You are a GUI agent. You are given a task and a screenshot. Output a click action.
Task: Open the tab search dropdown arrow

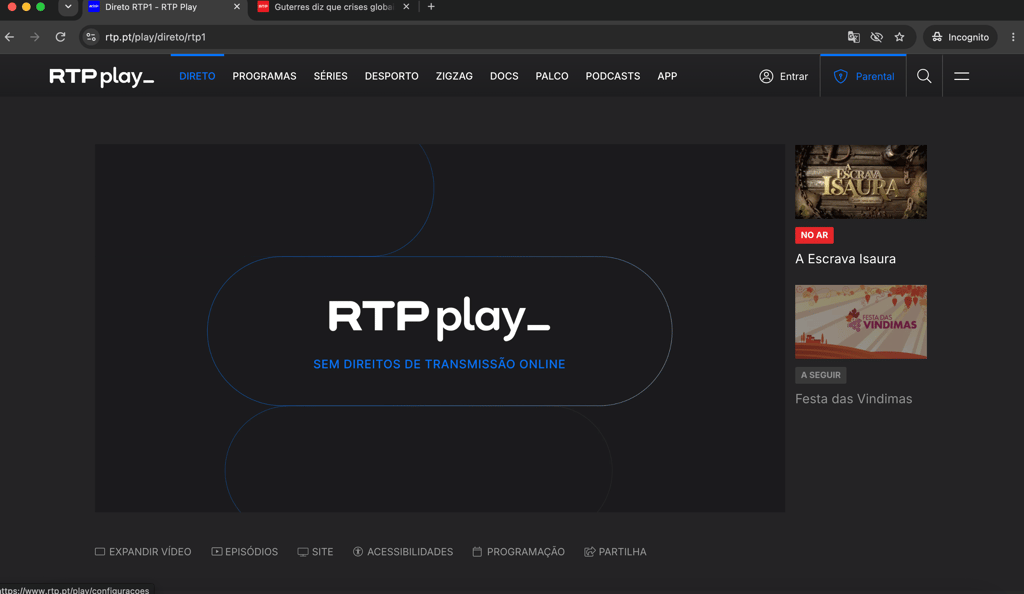[x=68, y=7]
